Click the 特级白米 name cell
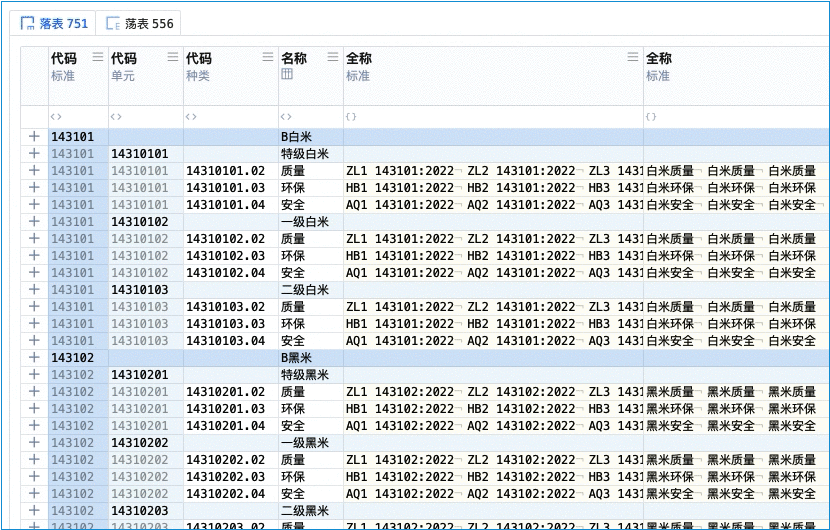Viewport: 830px width, 530px height. click(311, 154)
